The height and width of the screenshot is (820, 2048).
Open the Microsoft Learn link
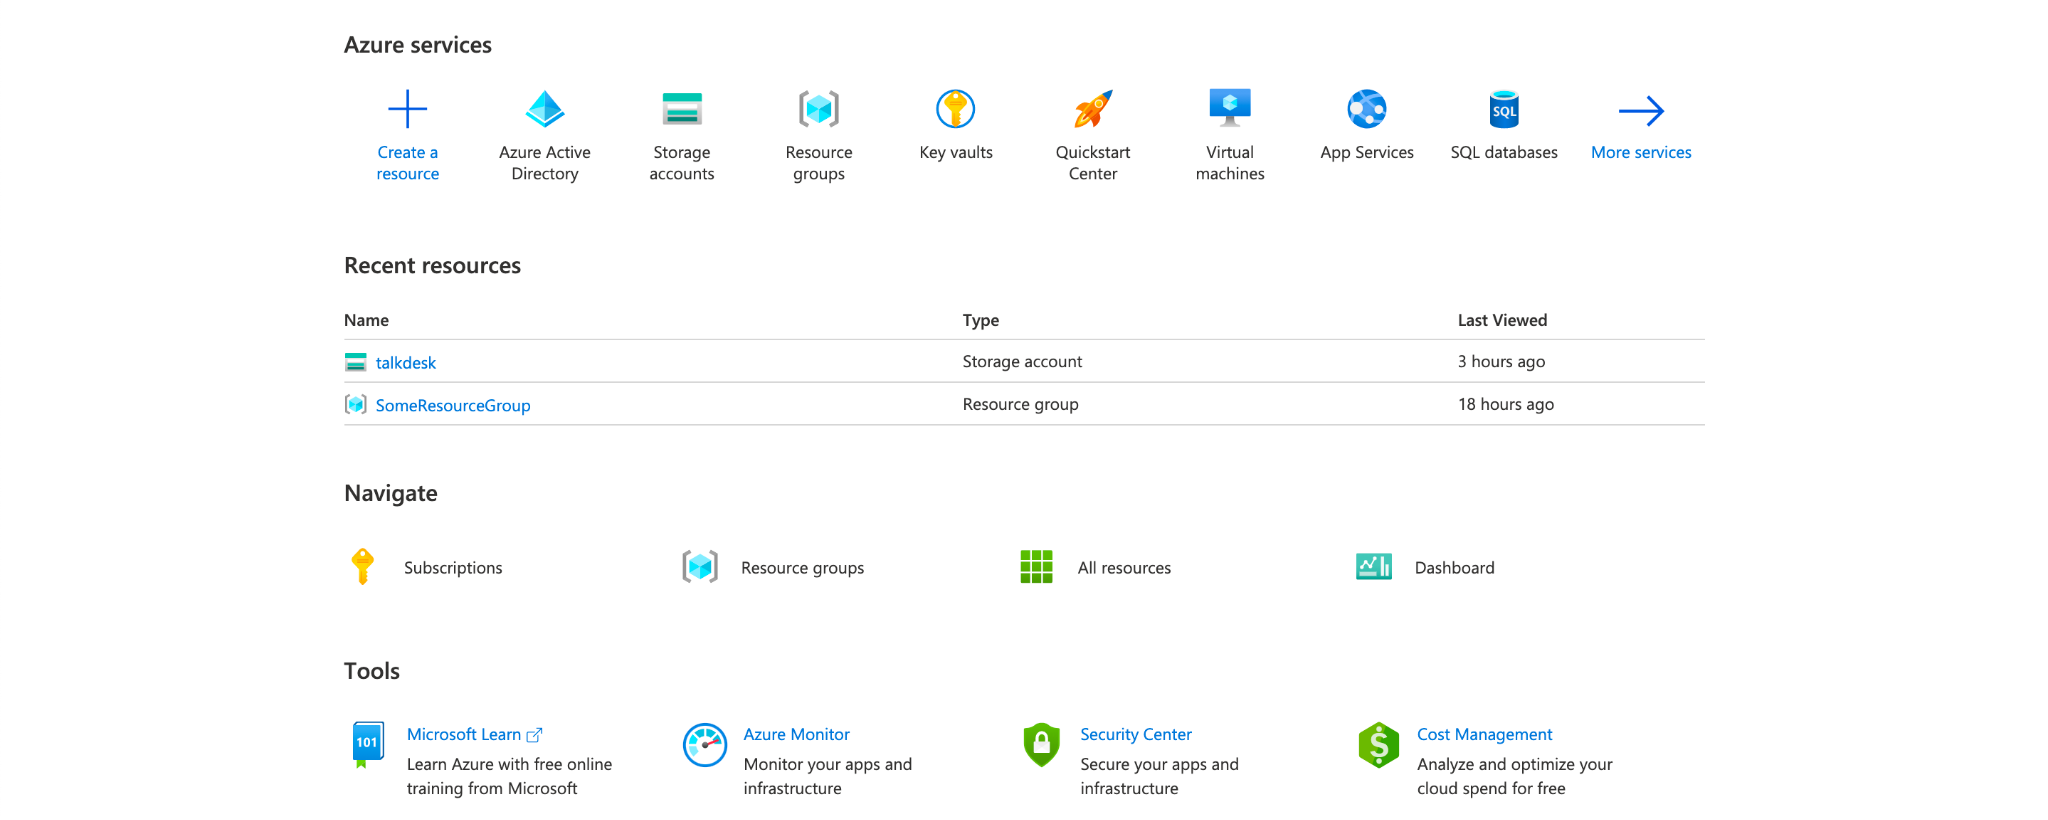pyautogui.click(x=464, y=734)
